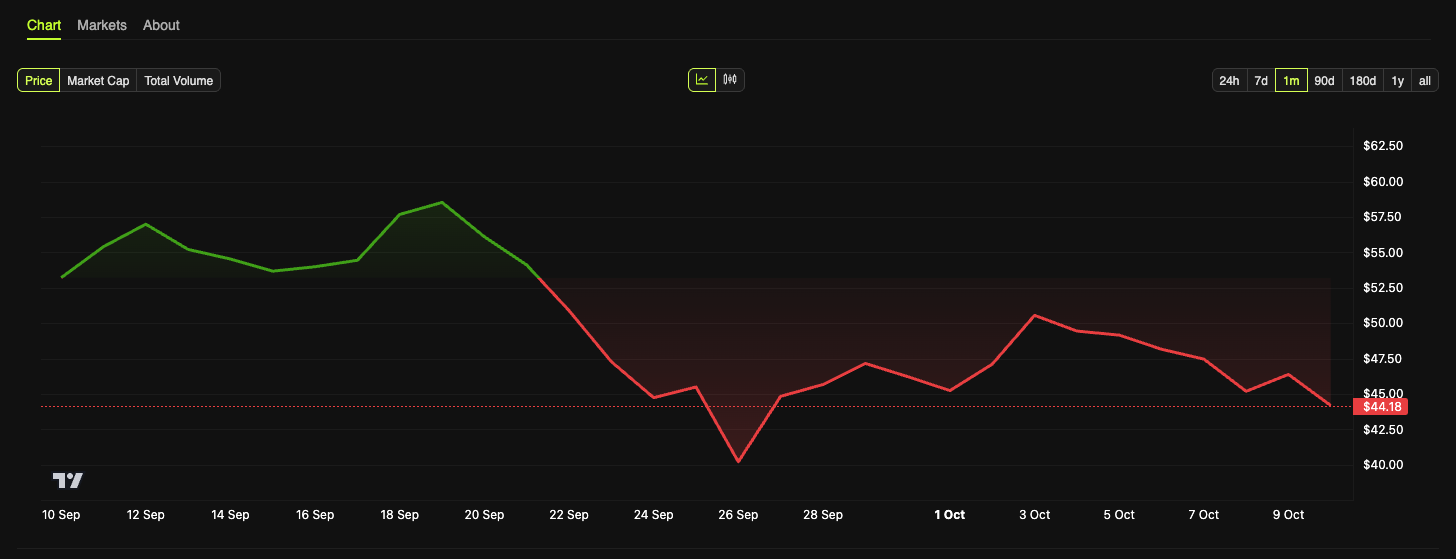This screenshot has width=1456, height=559.
Task: Toggle chart to Total Volume
Action: [178, 81]
